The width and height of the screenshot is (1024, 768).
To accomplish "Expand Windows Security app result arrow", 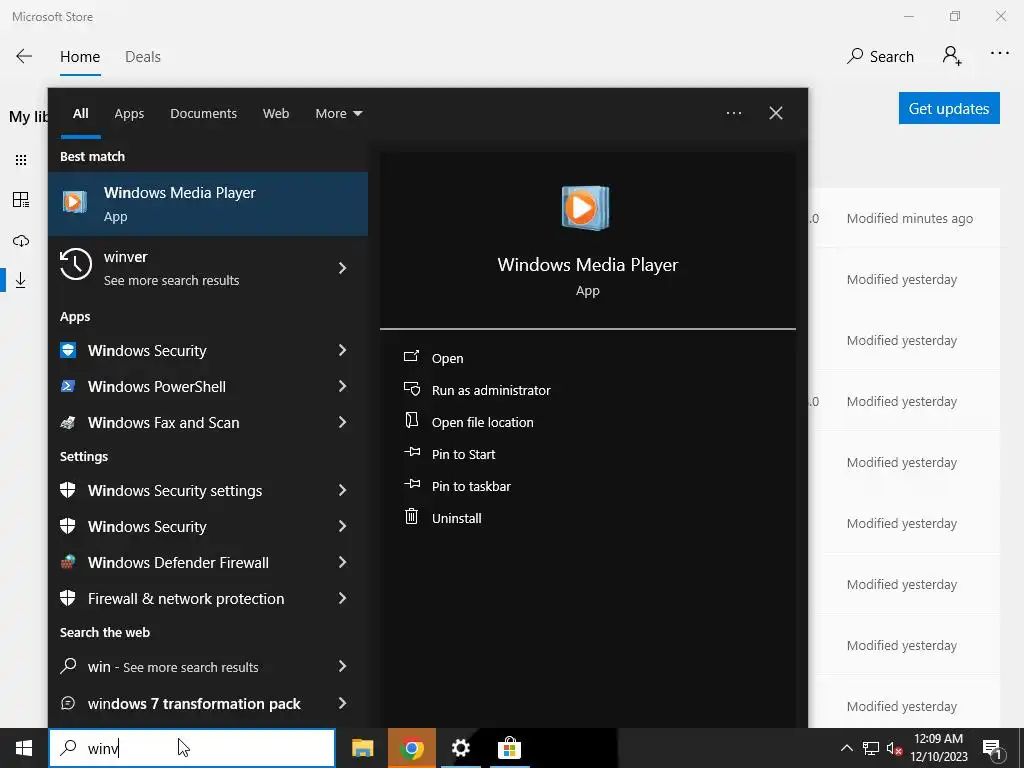I will 342,350.
